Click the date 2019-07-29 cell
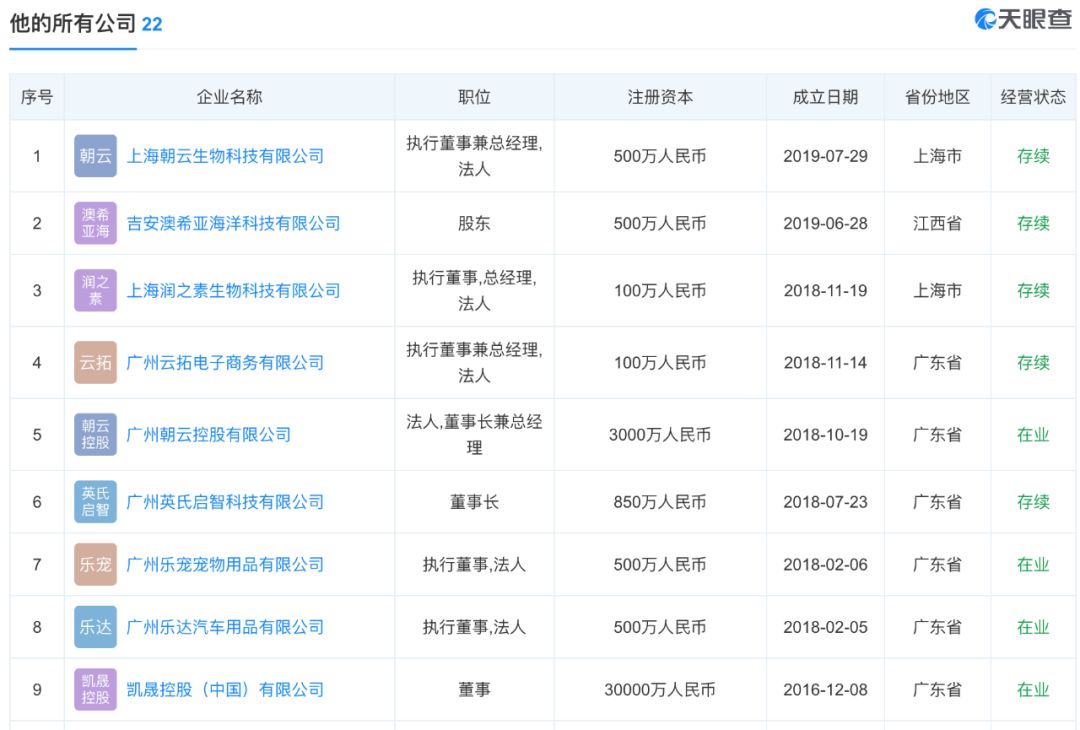Image resolution: width=1080 pixels, height=730 pixels. [x=825, y=156]
